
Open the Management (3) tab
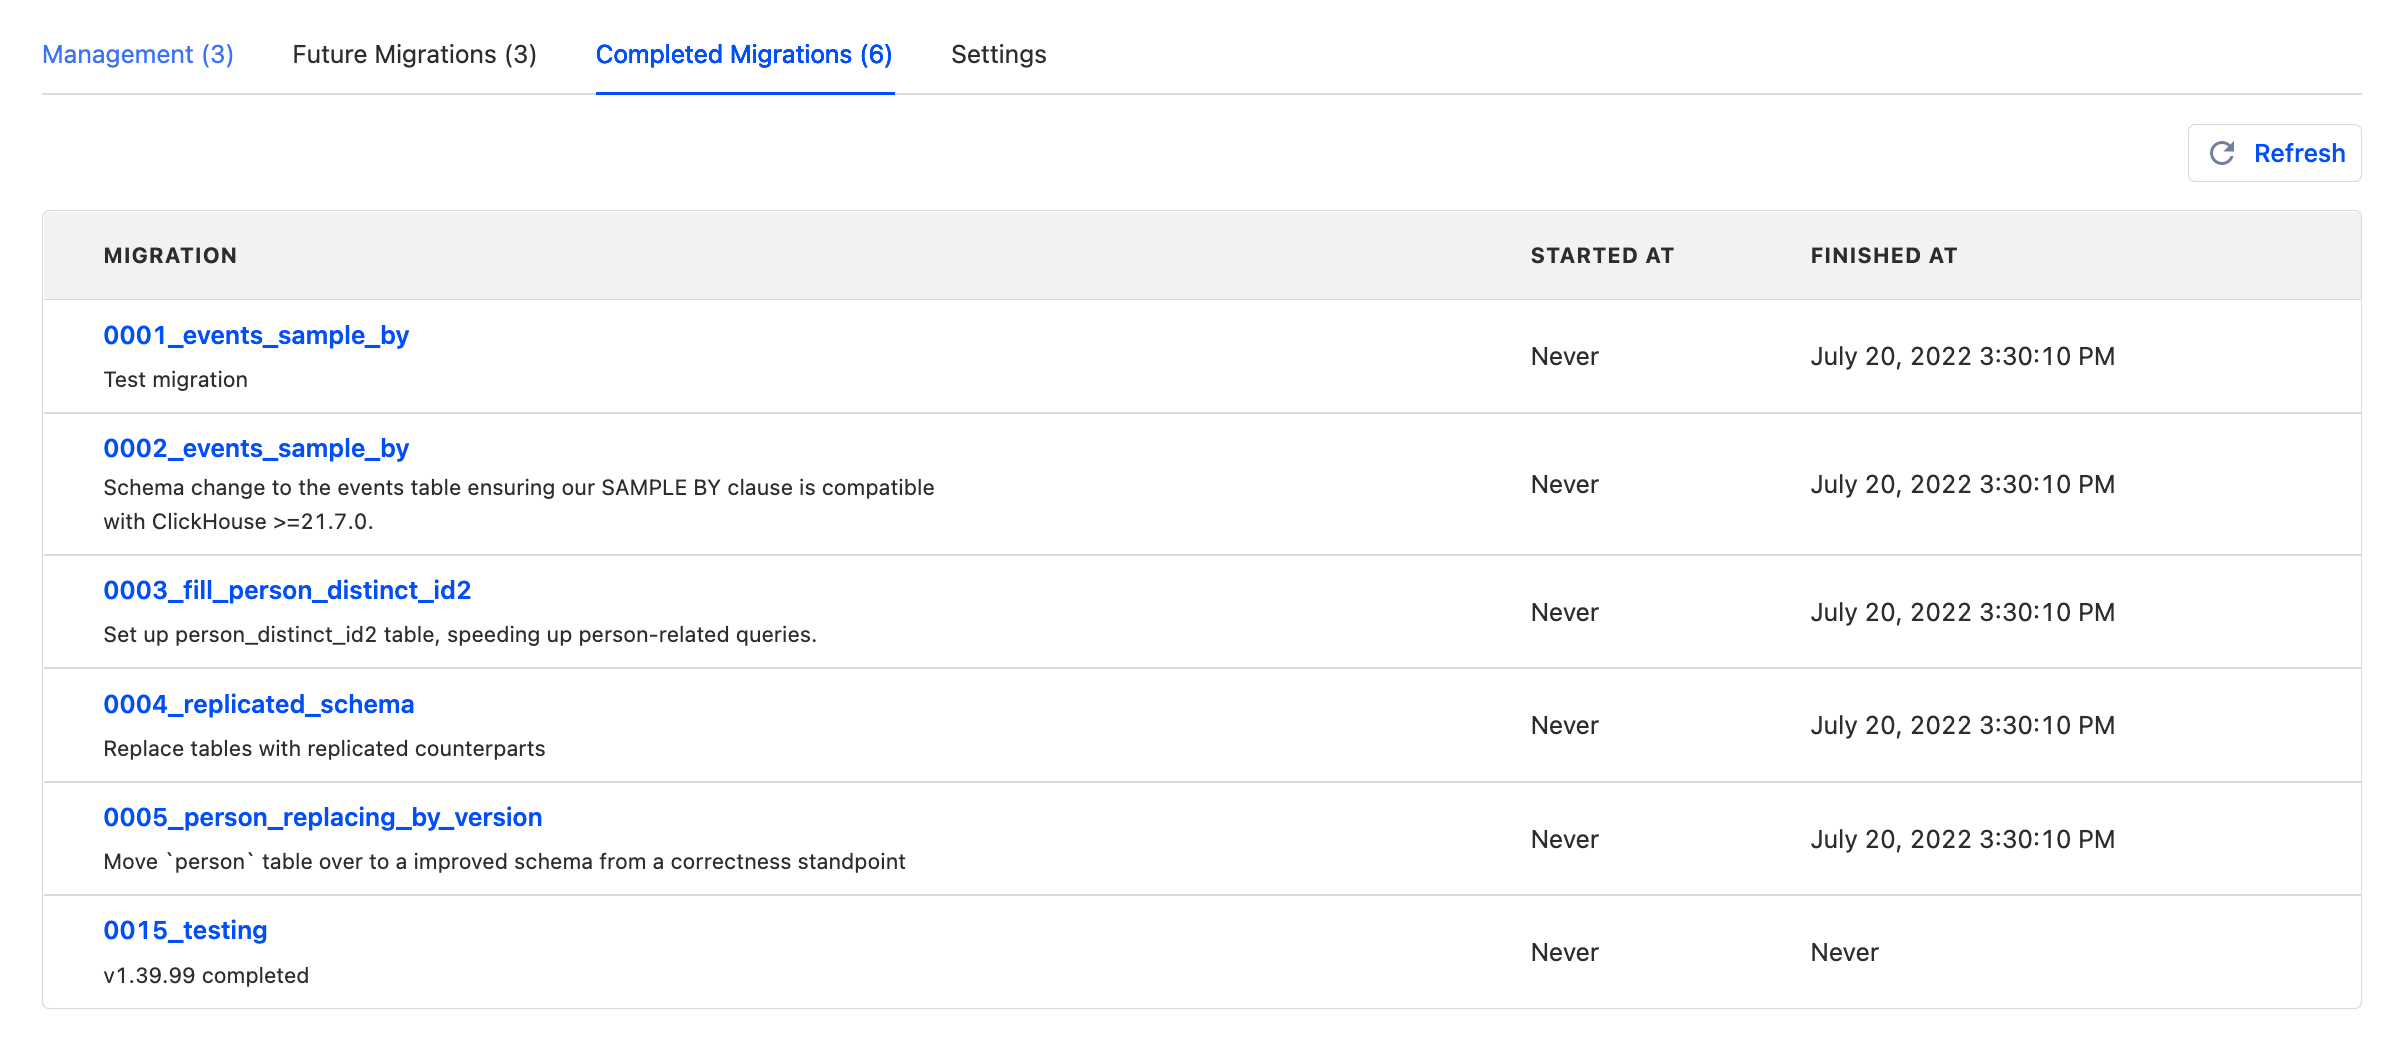138,54
